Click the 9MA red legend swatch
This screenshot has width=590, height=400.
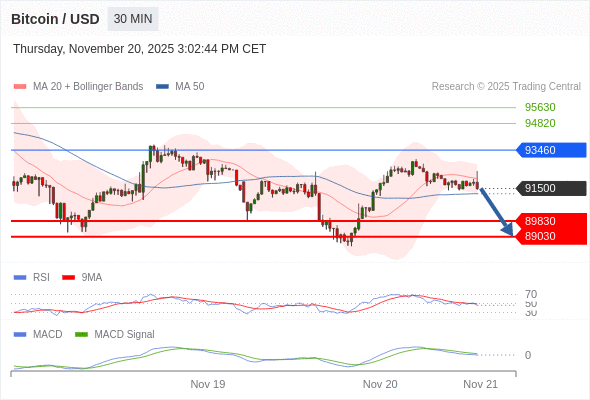click(x=68, y=278)
